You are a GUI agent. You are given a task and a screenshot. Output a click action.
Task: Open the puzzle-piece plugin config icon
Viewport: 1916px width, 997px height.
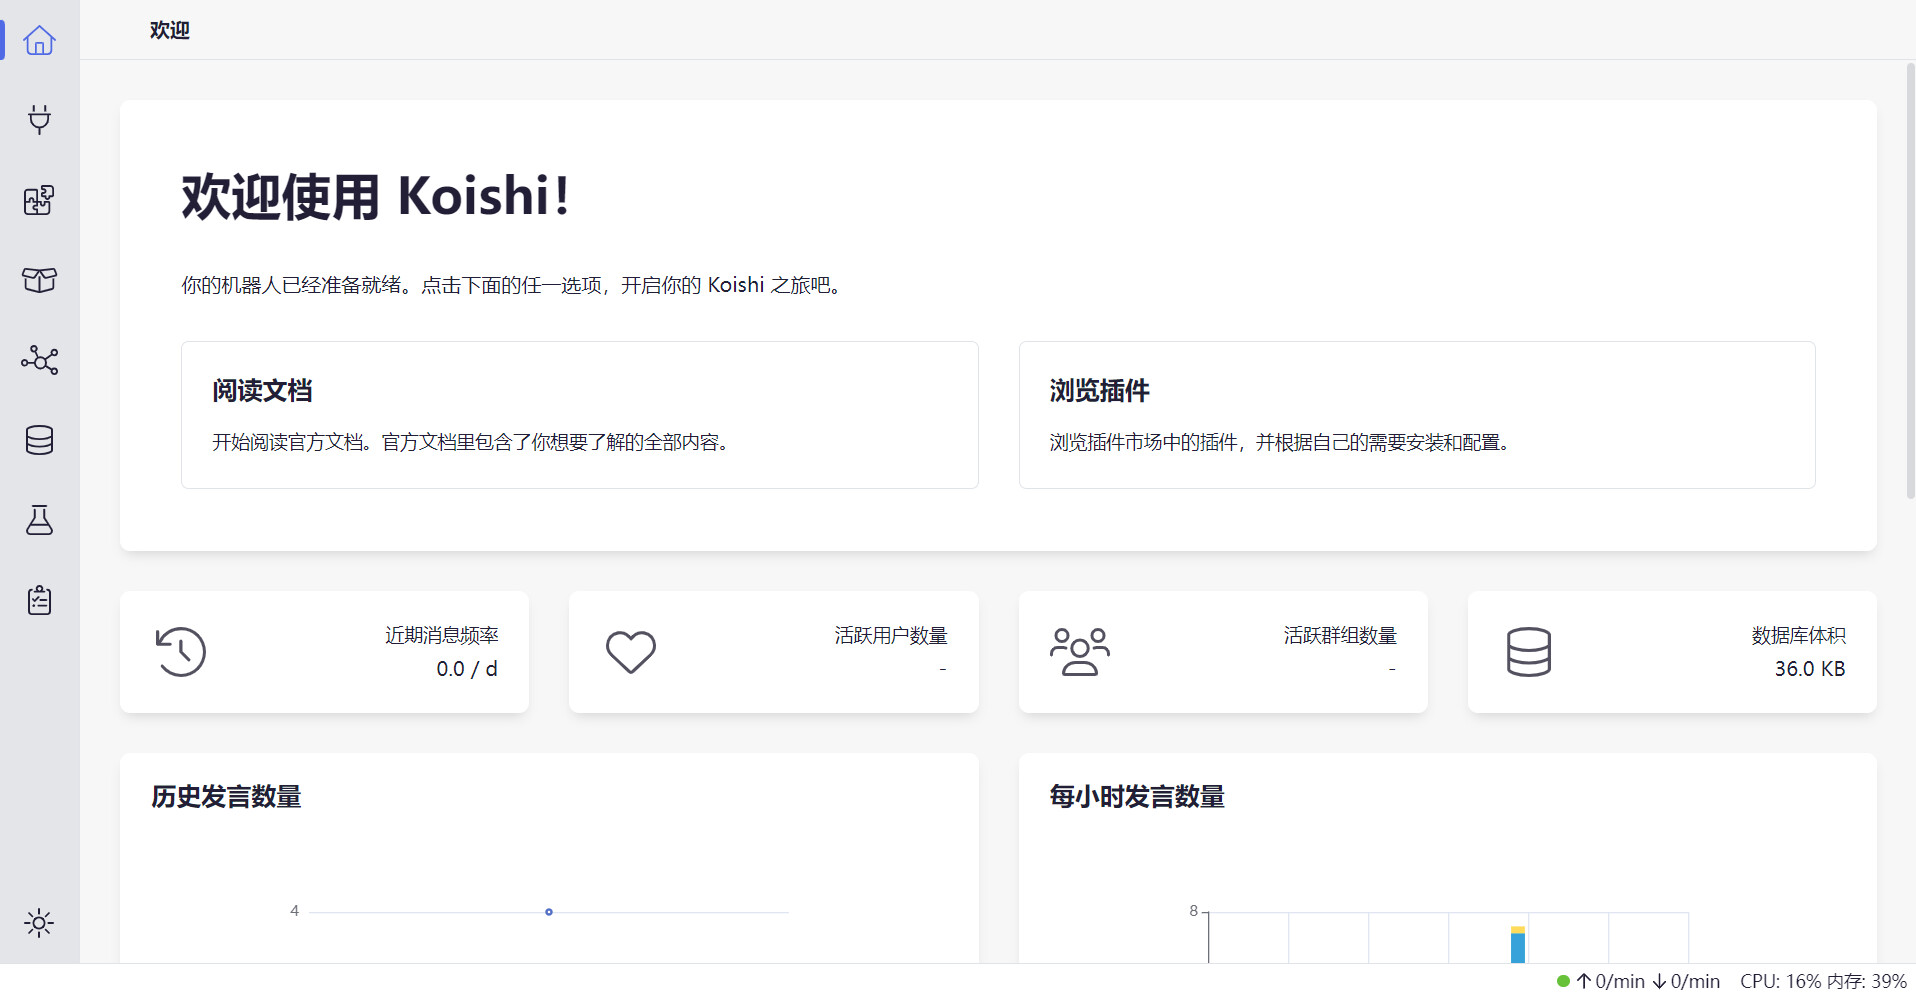pos(39,200)
